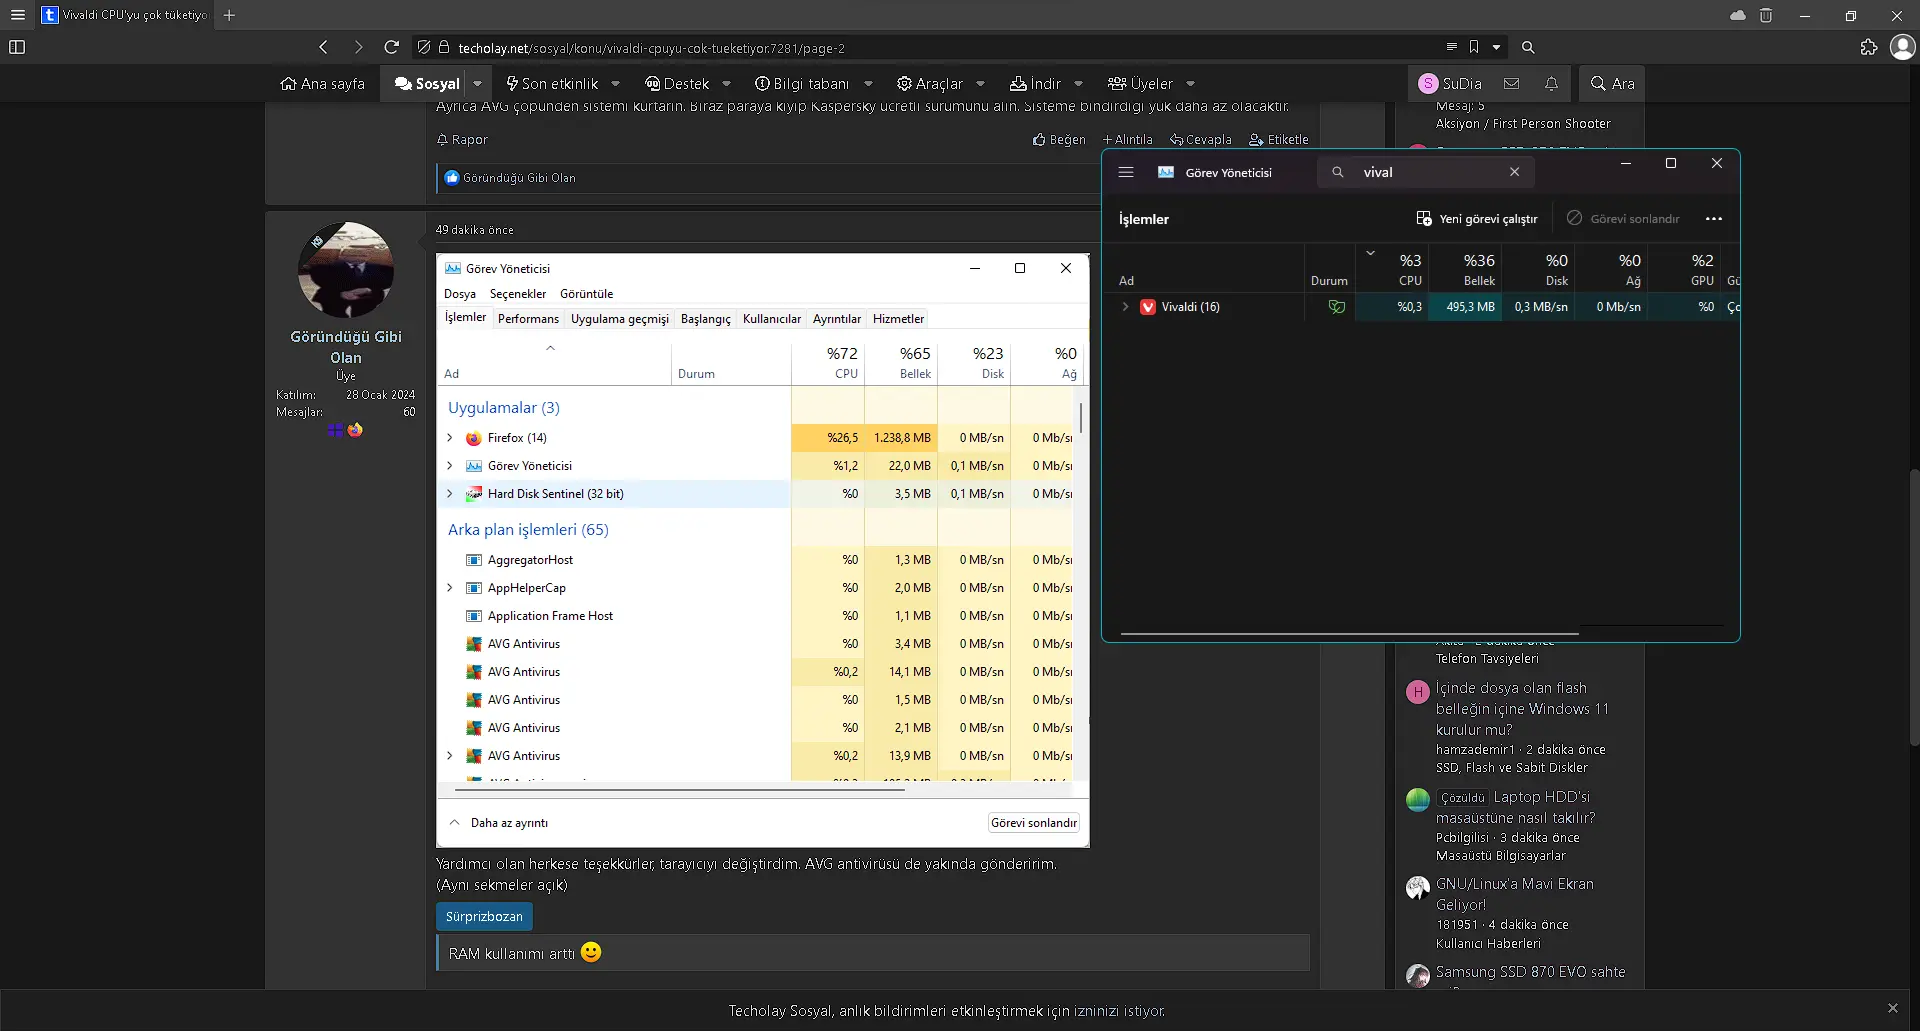1920x1031 pixels.
Task: Go forward to the next page
Action: pos(358,47)
